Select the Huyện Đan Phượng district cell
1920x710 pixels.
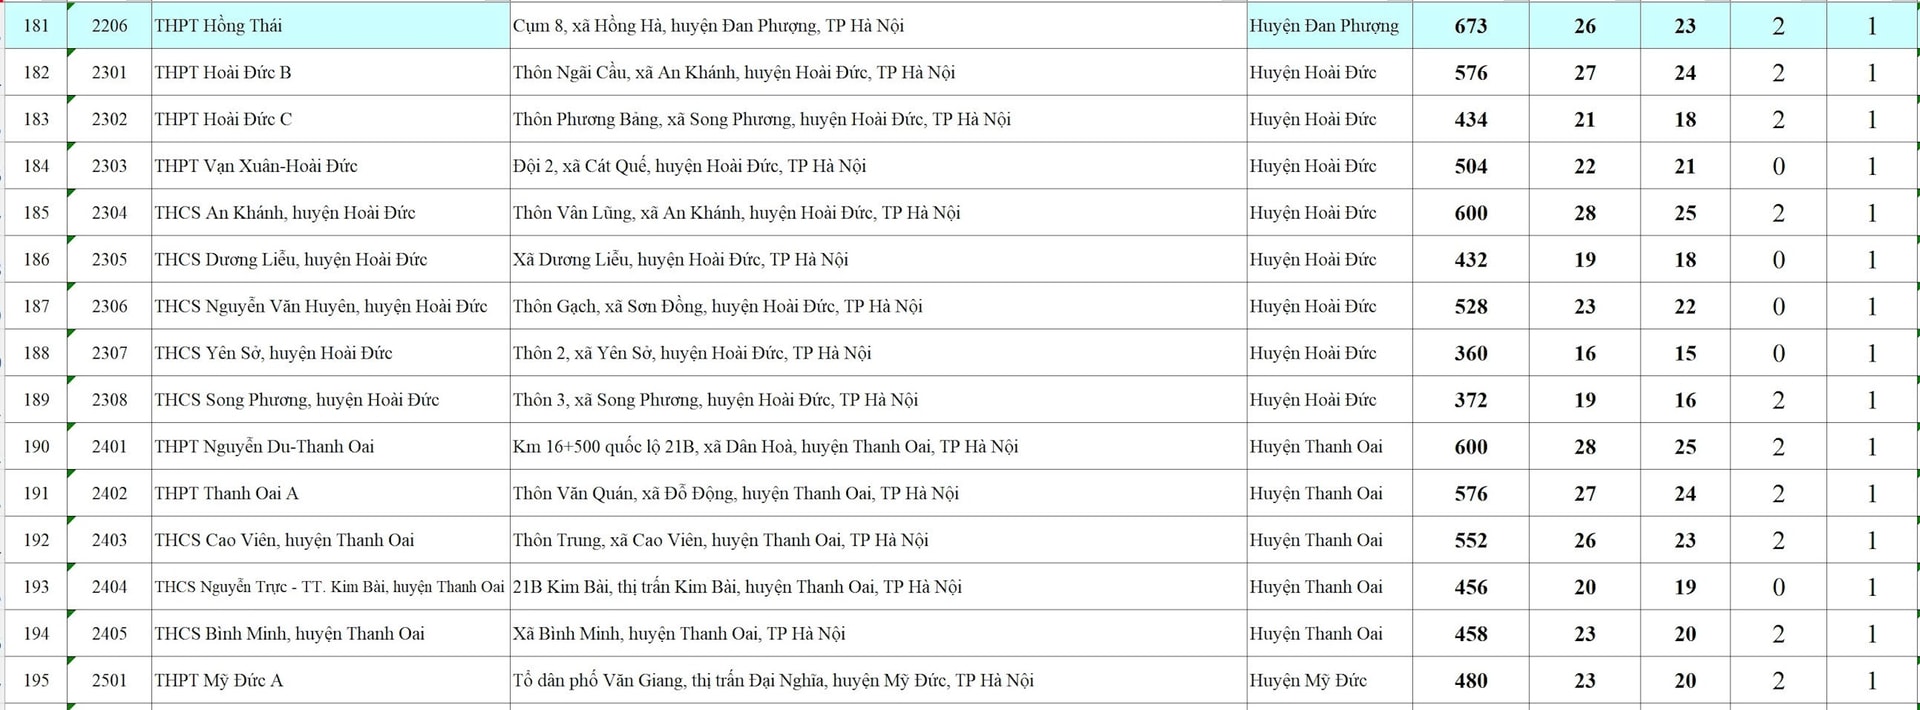tap(1329, 26)
